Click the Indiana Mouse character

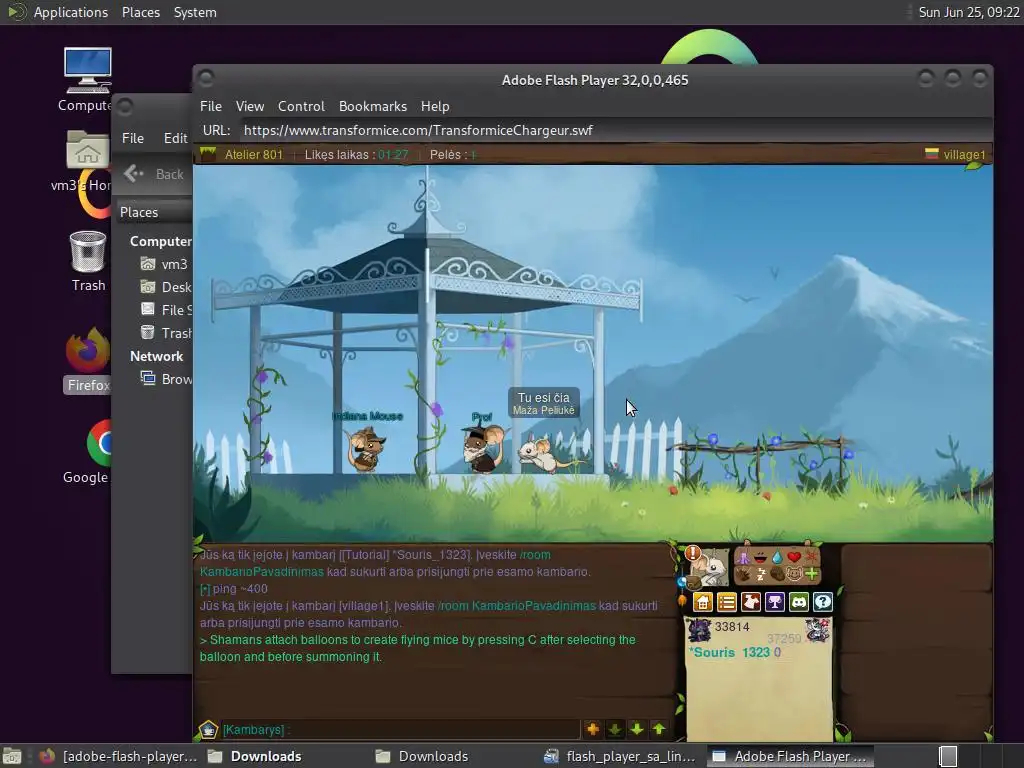367,449
